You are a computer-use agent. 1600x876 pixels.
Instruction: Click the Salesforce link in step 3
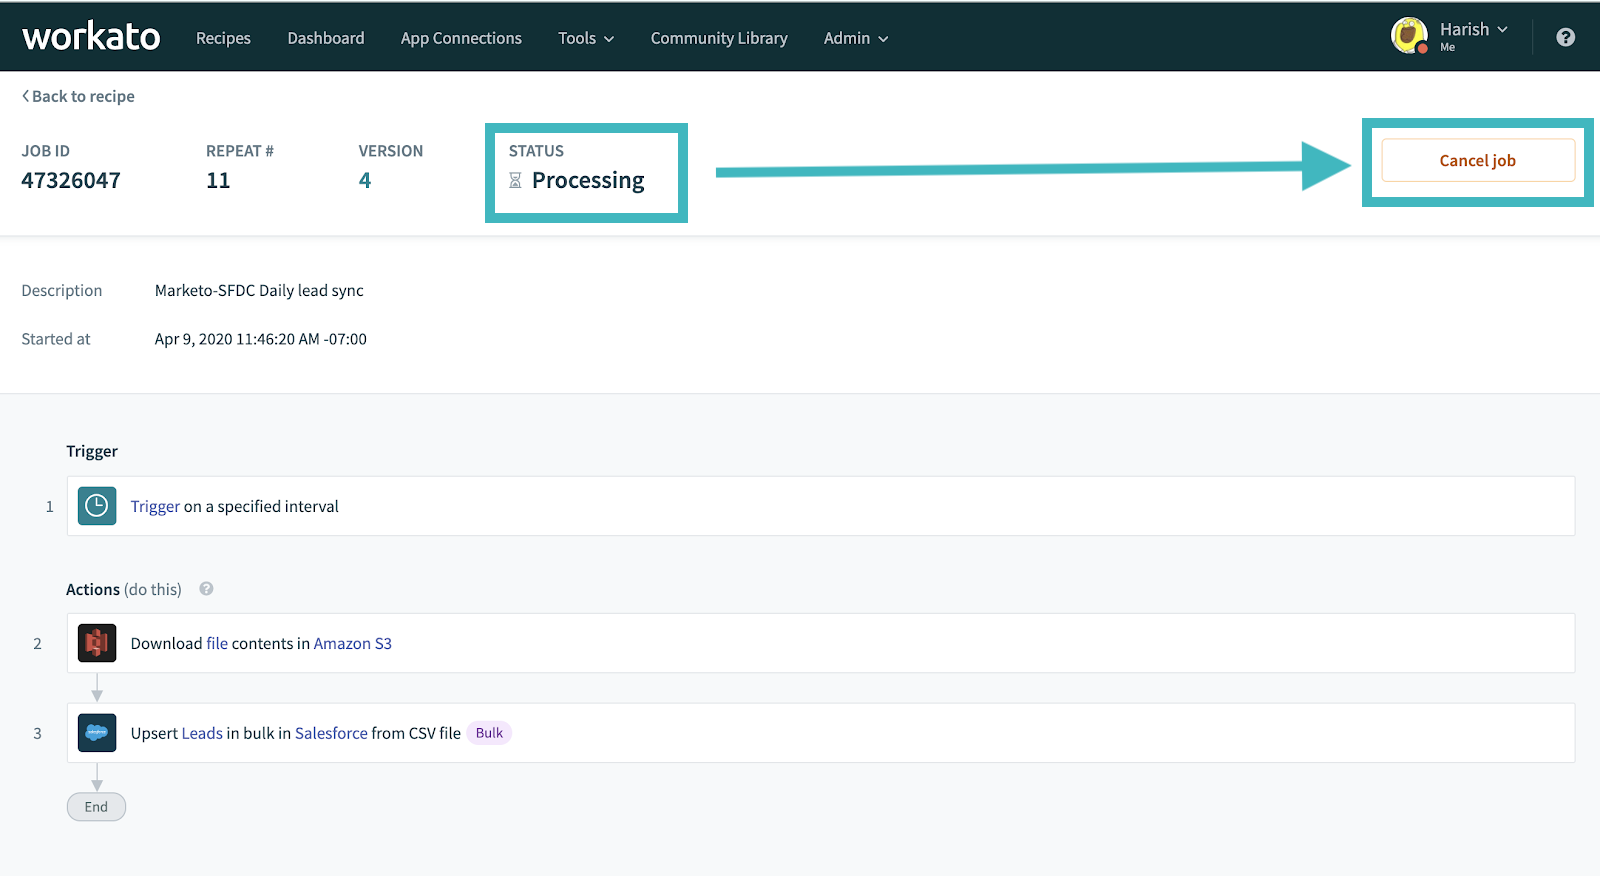[x=331, y=733]
